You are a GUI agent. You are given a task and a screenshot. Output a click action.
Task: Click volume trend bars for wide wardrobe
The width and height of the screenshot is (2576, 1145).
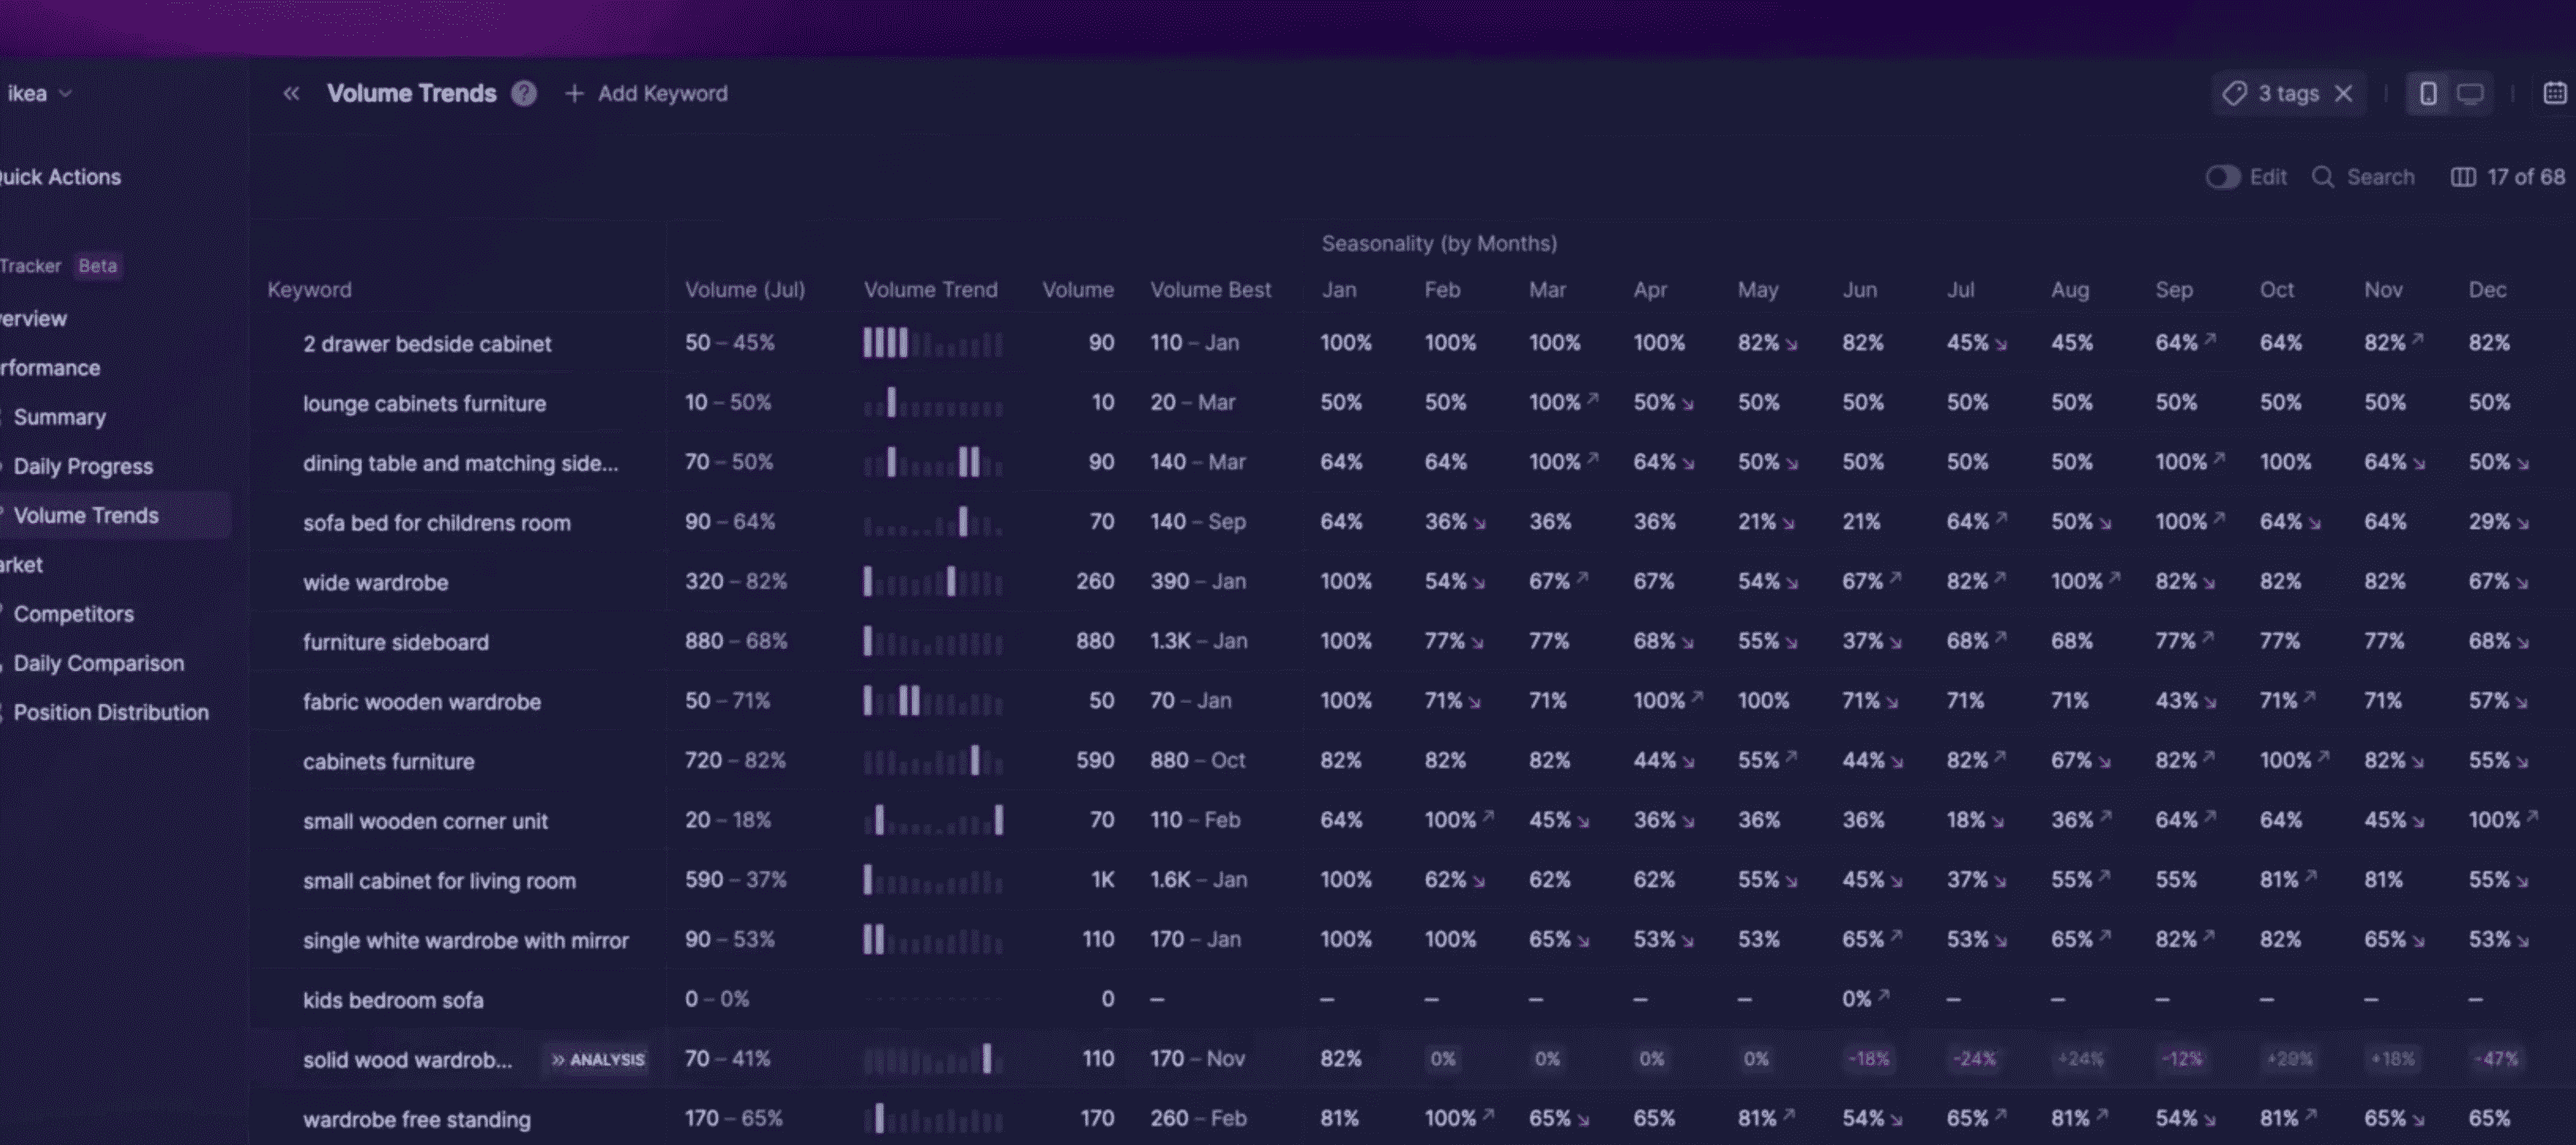932,582
